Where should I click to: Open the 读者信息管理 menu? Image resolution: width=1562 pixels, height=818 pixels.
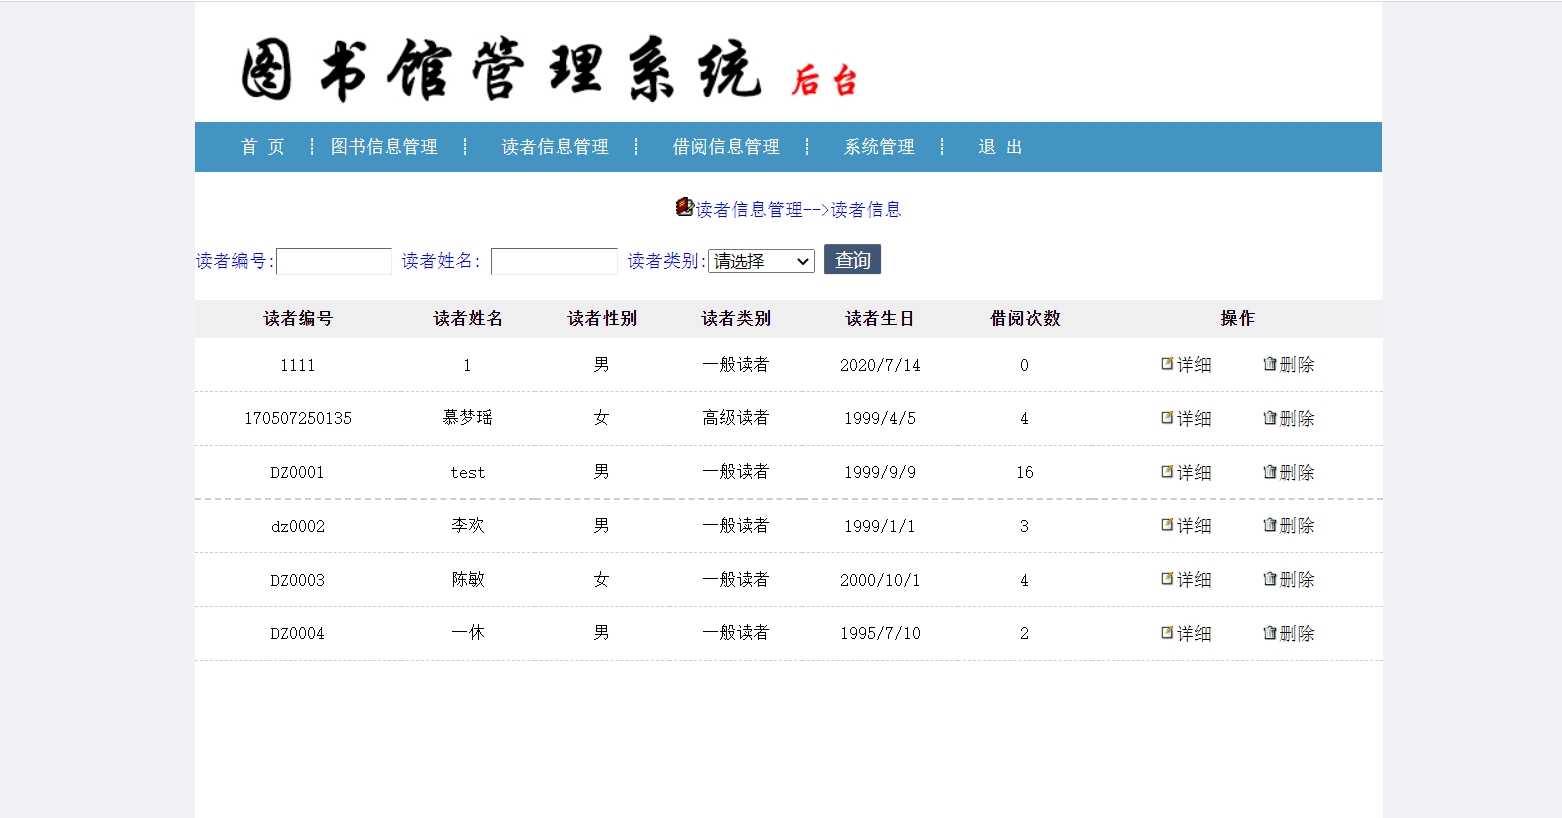coord(555,147)
